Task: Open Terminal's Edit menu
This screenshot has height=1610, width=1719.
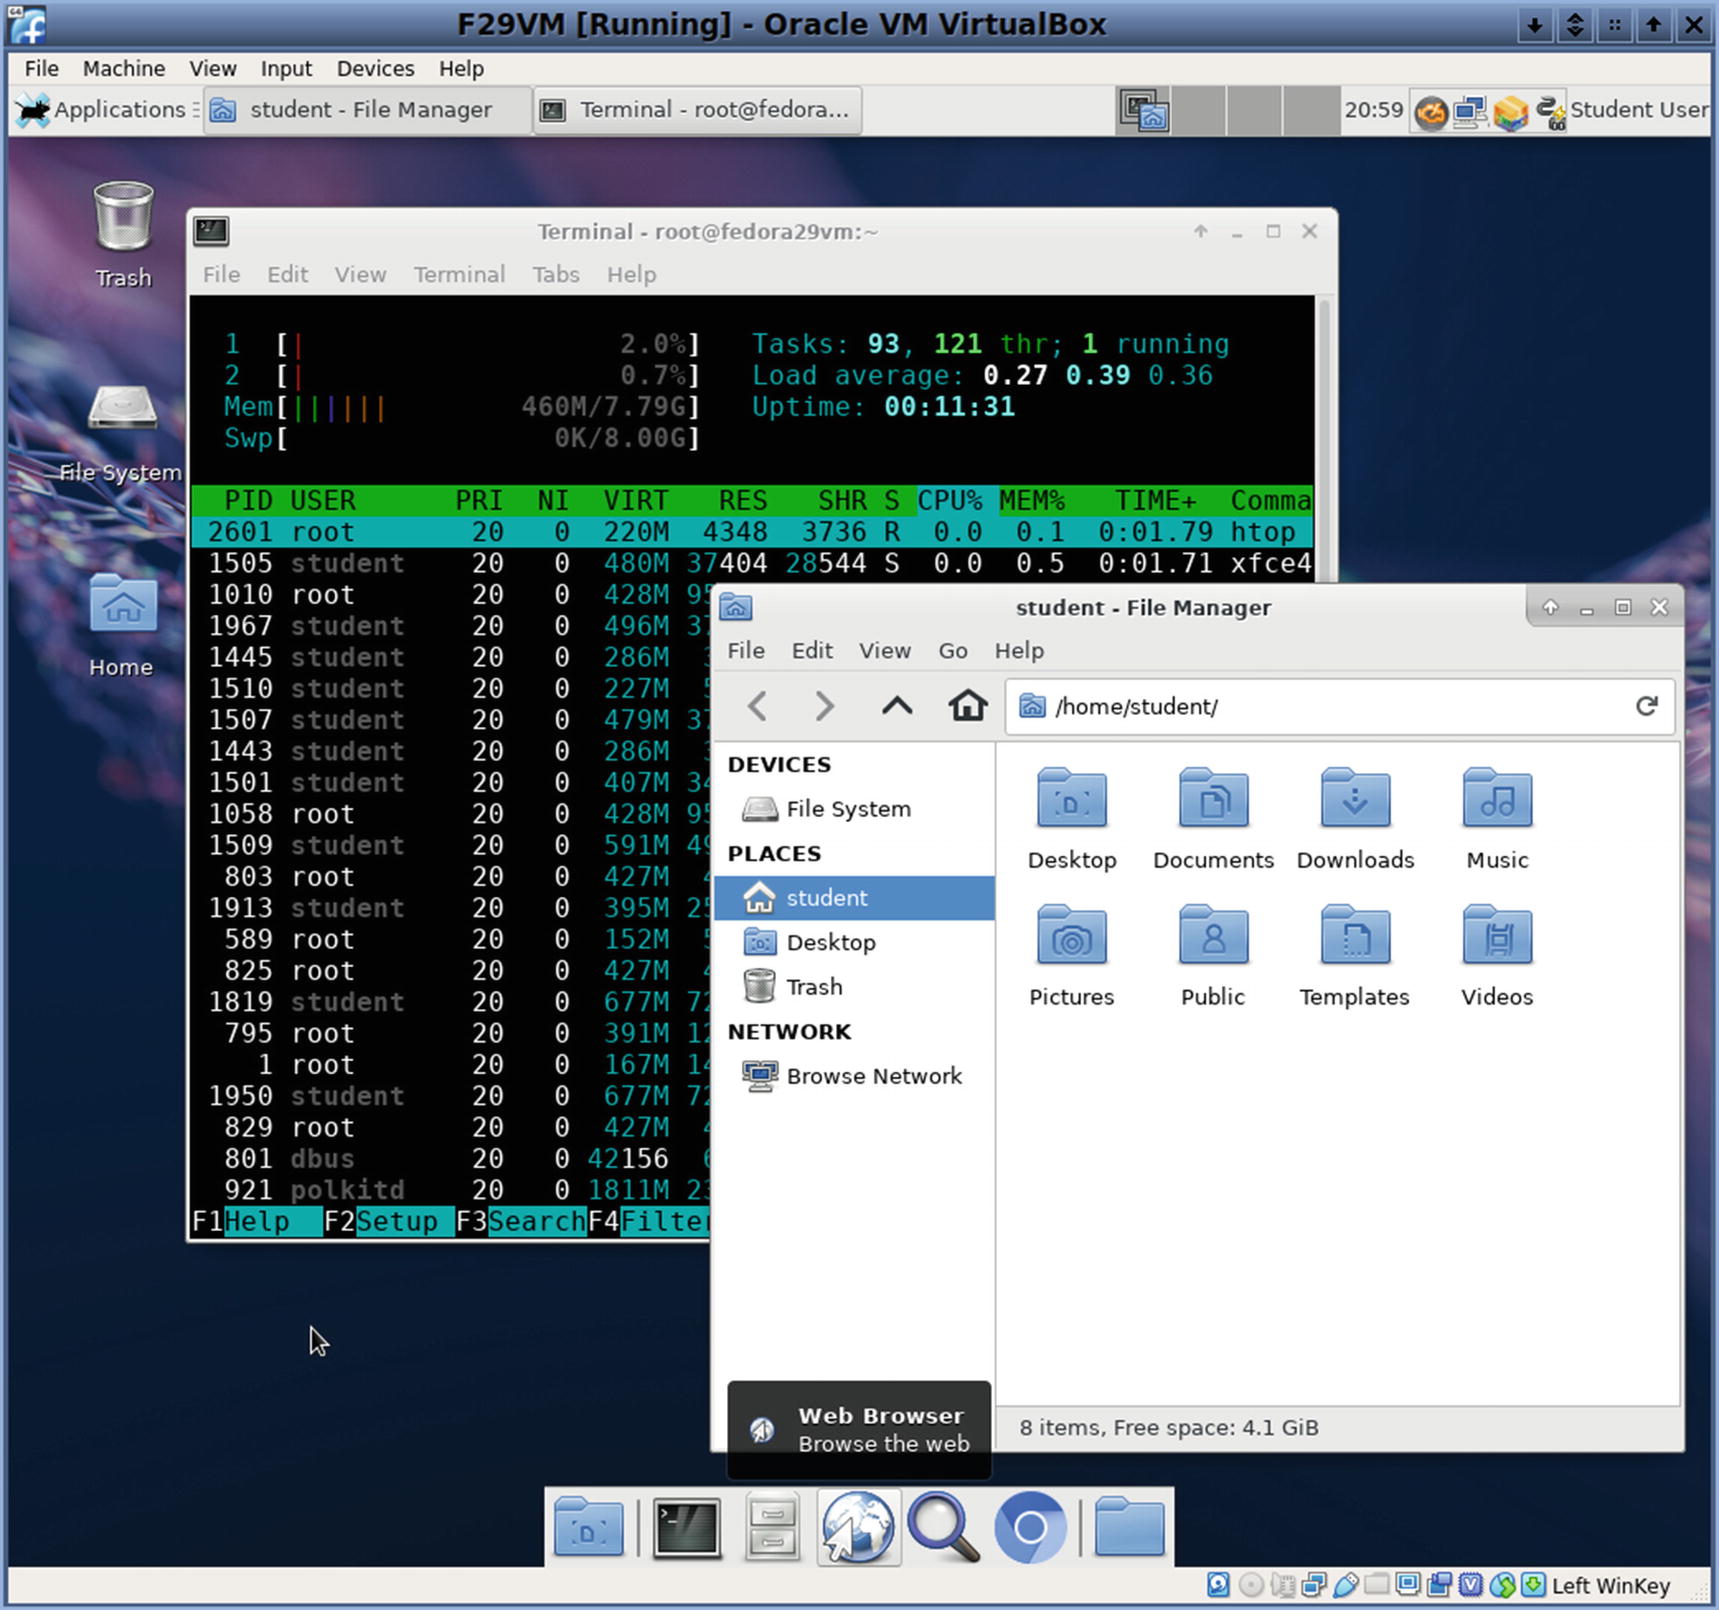Action: (x=287, y=275)
